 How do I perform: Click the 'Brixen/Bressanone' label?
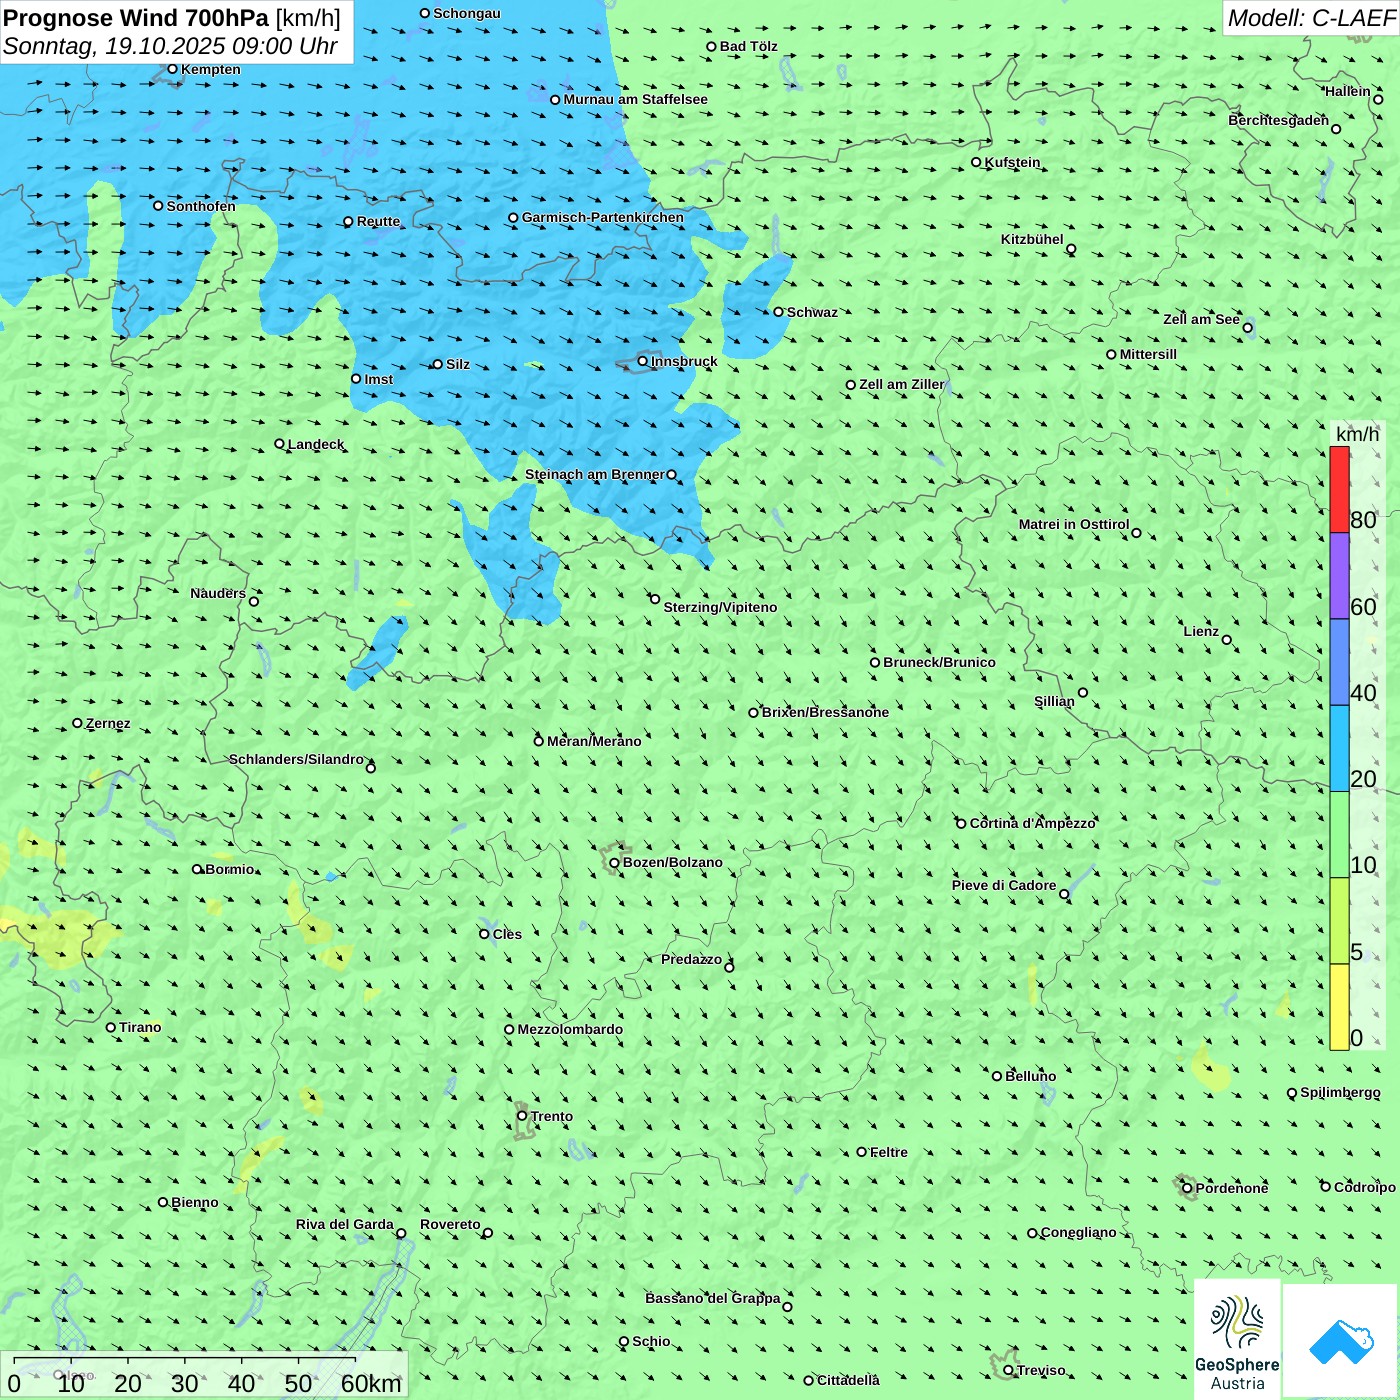point(825,712)
